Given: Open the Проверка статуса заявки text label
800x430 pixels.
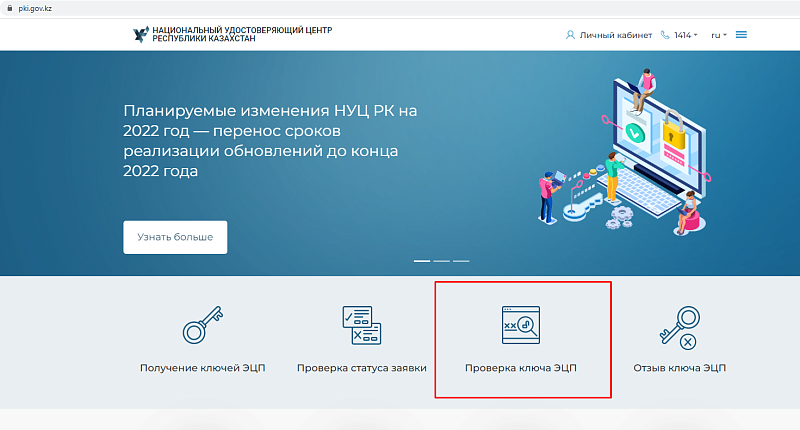Looking at the screenshot, I should click(x=361, y=368).
